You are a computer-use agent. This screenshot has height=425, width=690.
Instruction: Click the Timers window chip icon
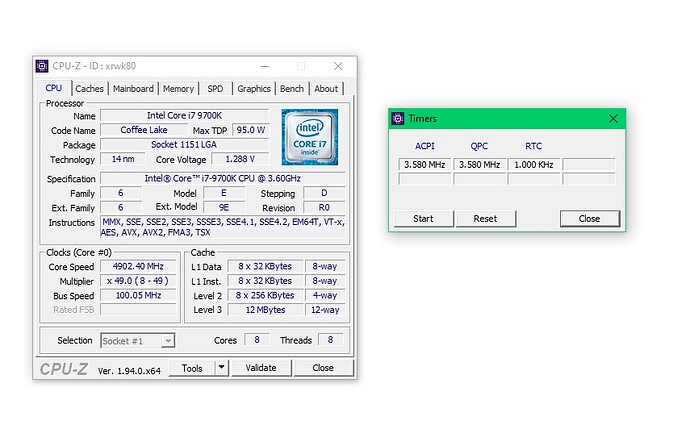pyautogui.click(x=398, y=118)
